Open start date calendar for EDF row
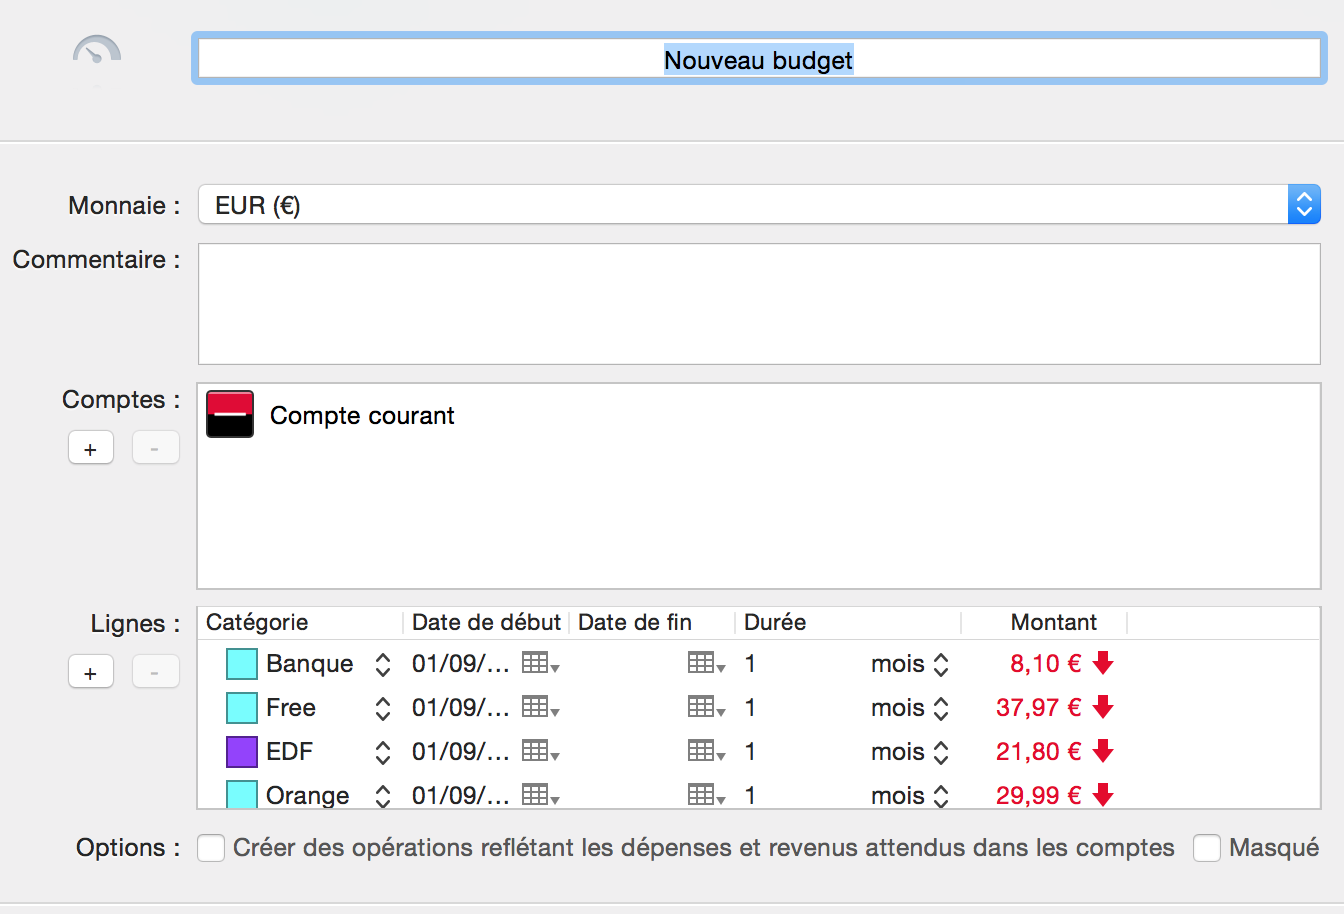Screen dimensions: 1344x914 pyautogui.click(x=540, y=751)
